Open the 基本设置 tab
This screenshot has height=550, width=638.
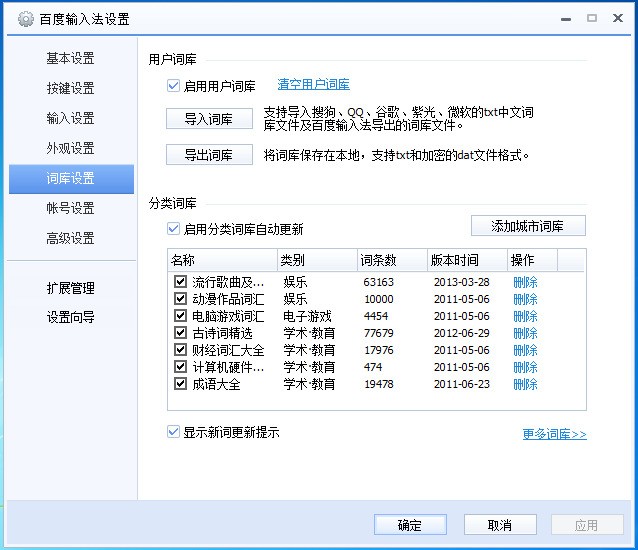(x=70, y=58)
